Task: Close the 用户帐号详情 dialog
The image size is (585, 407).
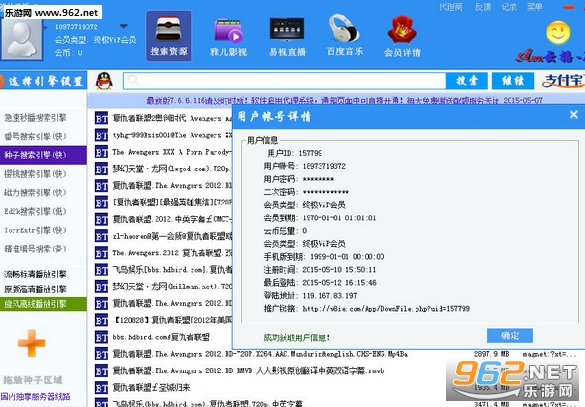Action: tap(574, 115)
